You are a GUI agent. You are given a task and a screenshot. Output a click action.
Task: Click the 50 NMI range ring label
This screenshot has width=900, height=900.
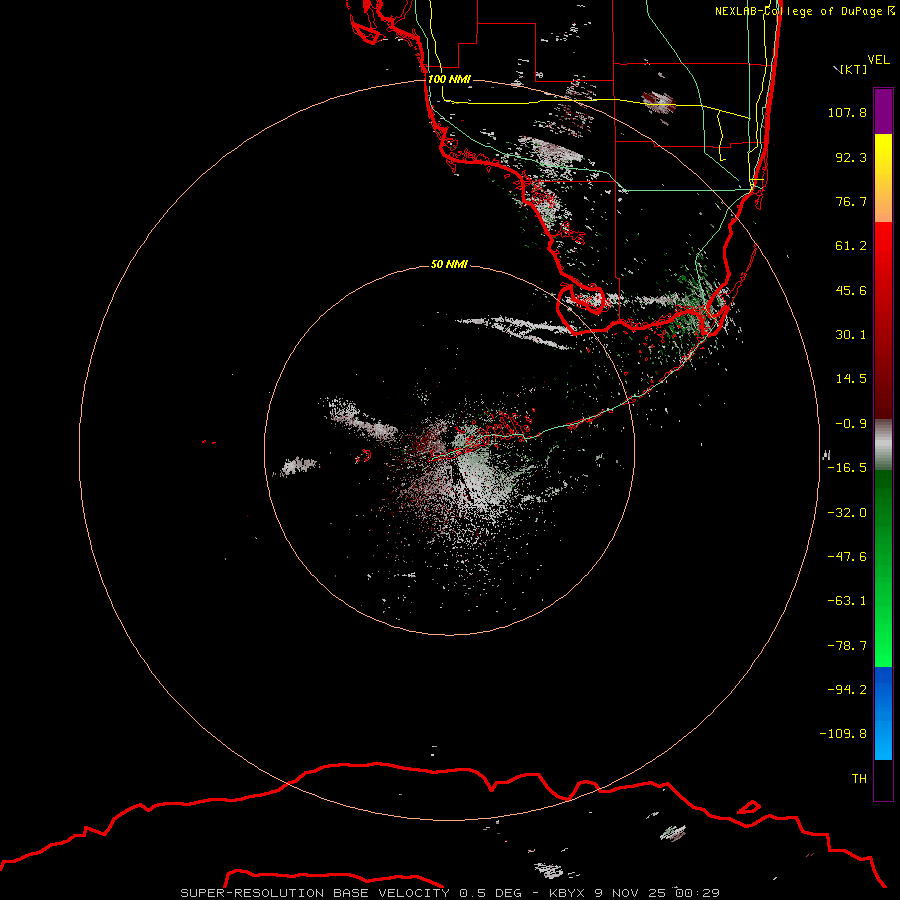(x=449, y=264)
